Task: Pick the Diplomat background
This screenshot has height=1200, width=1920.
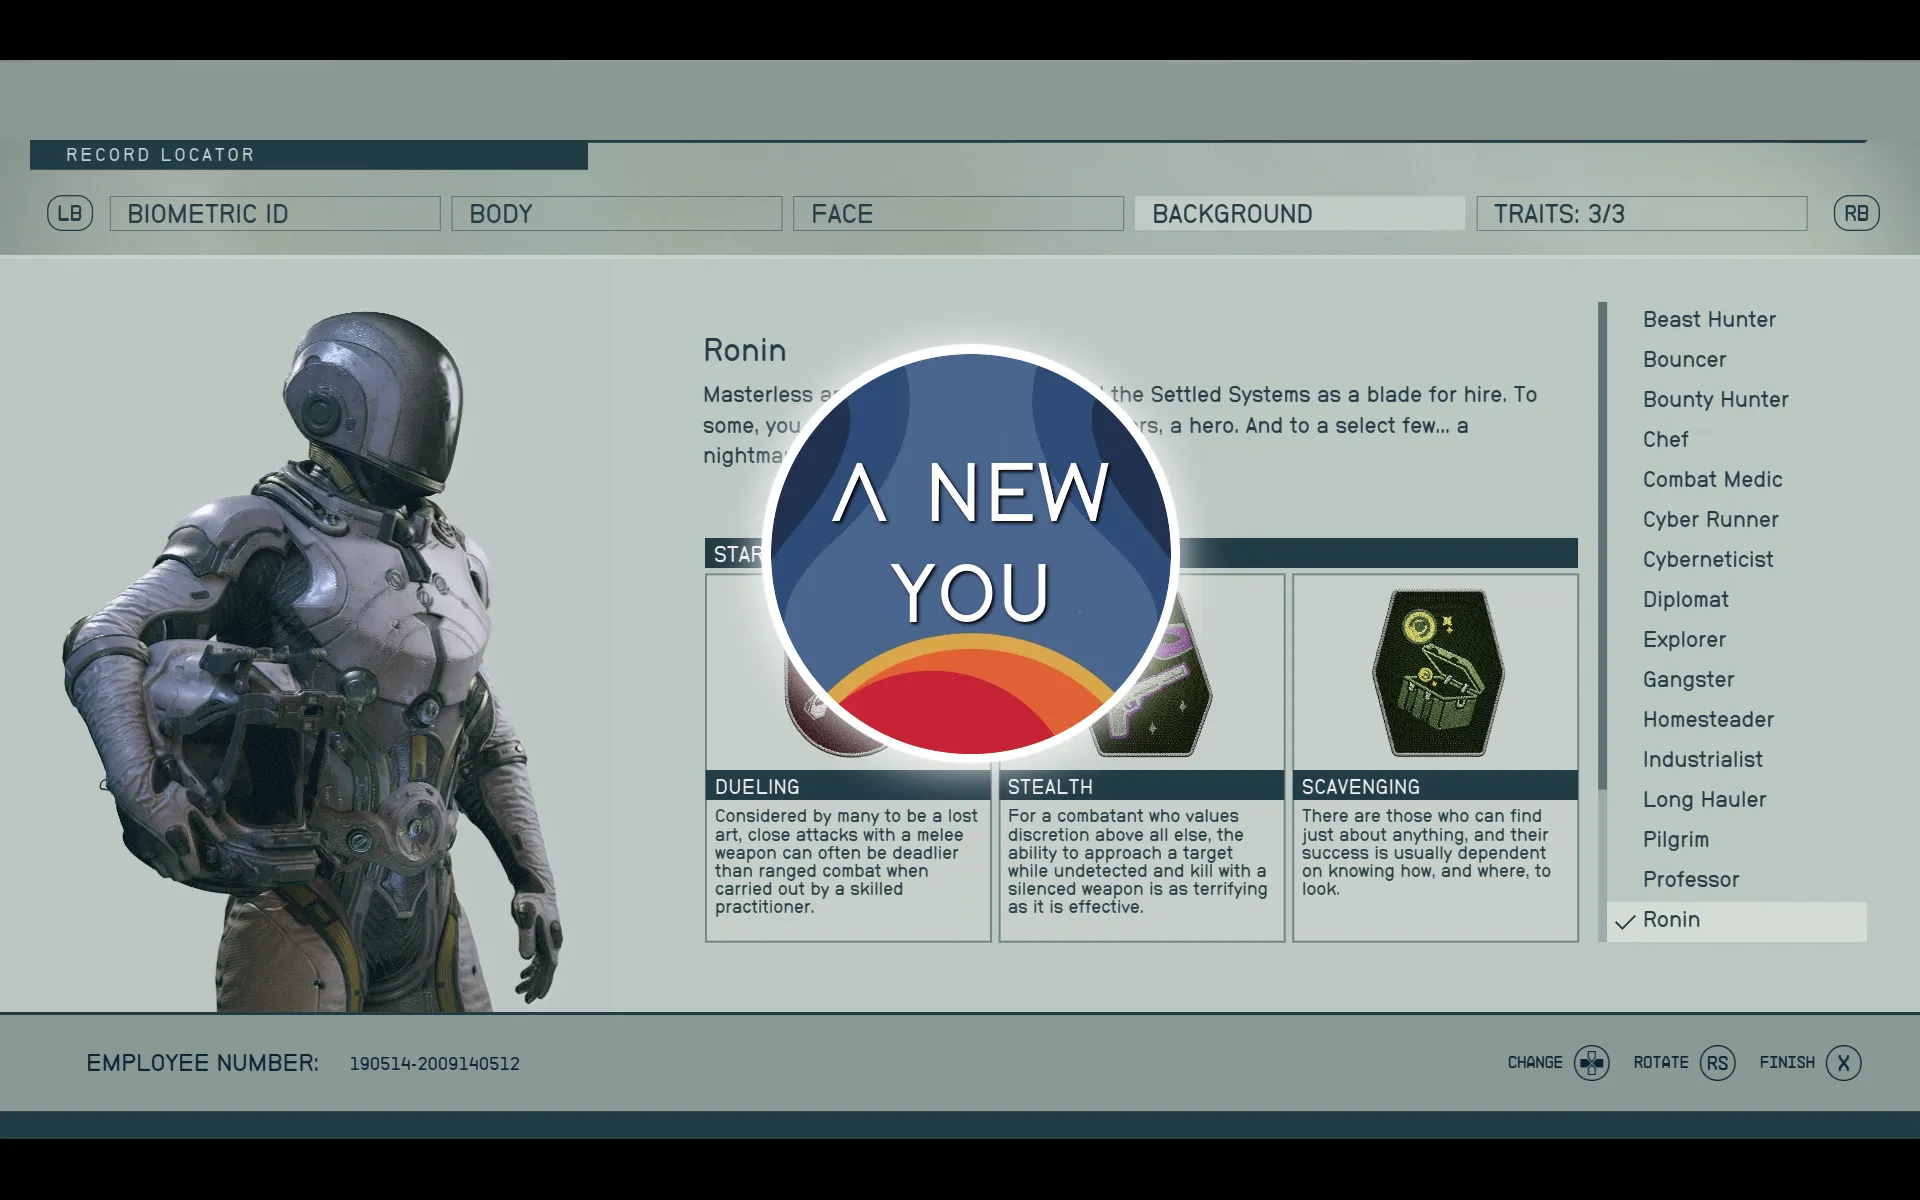Action: (x=1686, y=600)
